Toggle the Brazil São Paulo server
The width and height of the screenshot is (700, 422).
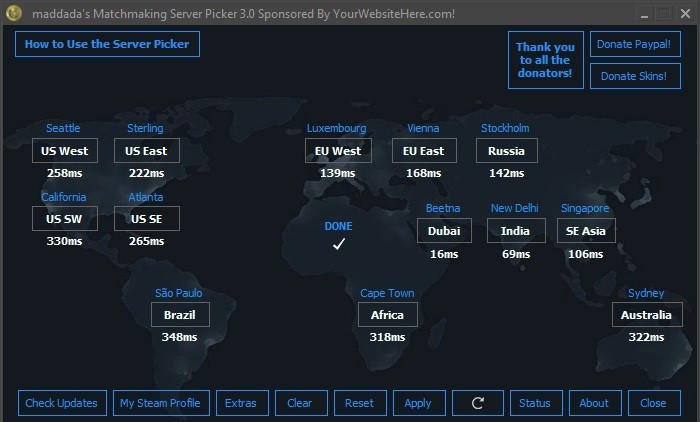[x=180, y=315]
